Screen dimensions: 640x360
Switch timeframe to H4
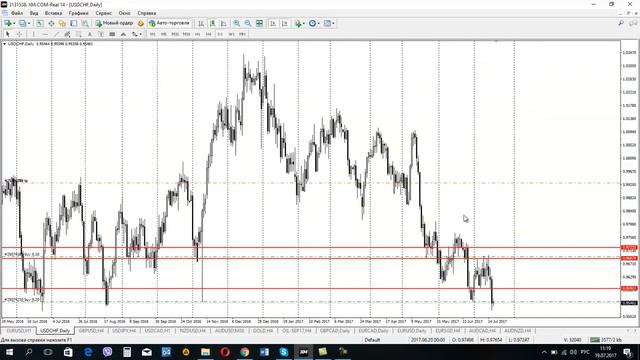209,34
